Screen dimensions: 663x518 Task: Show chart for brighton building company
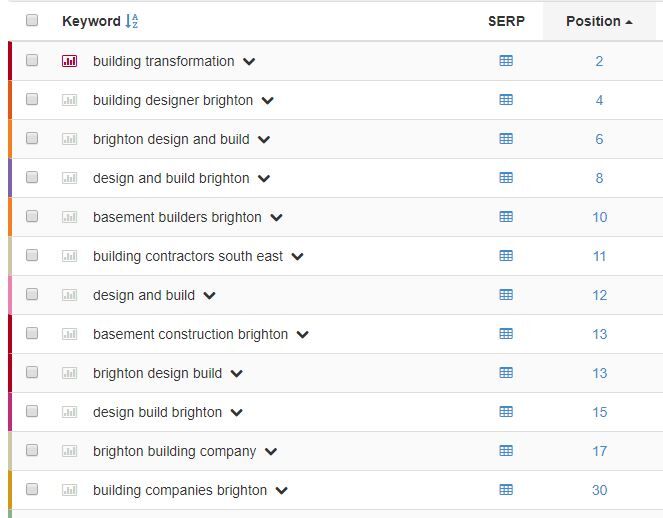(x=69, y=451)
